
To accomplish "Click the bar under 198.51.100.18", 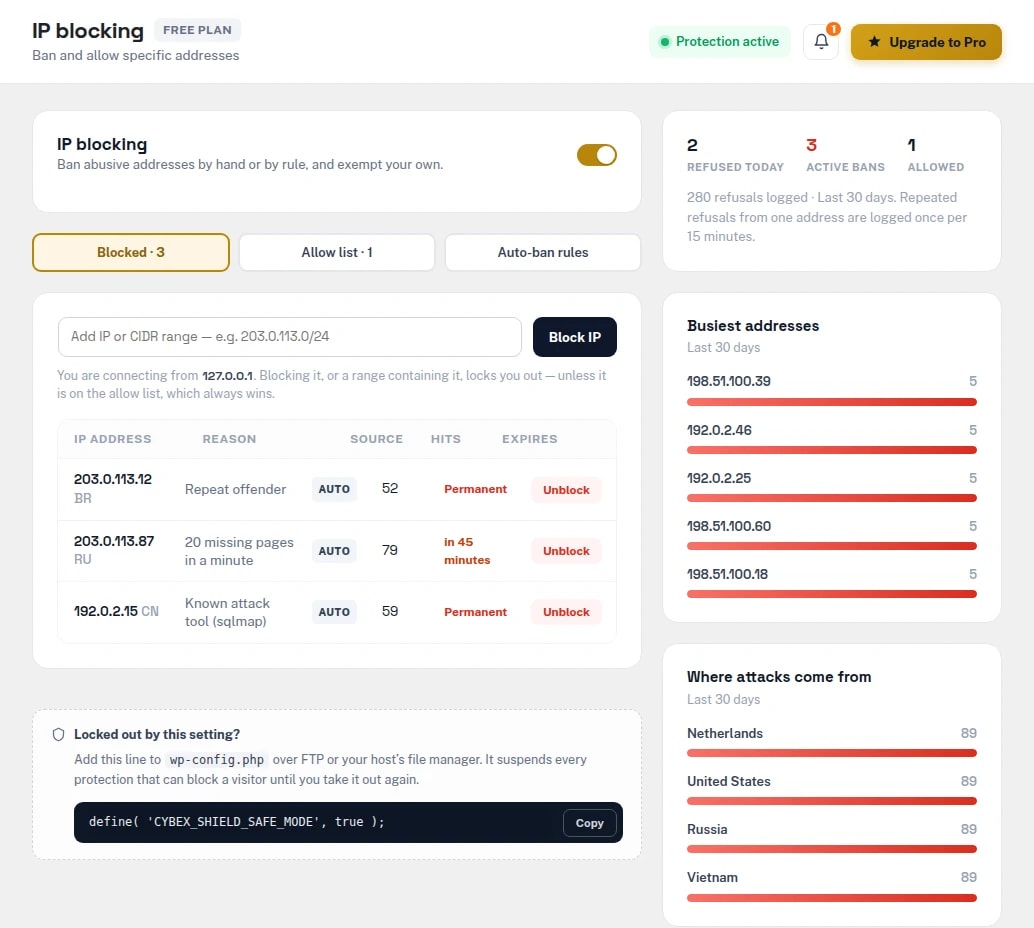I will 832,594.
